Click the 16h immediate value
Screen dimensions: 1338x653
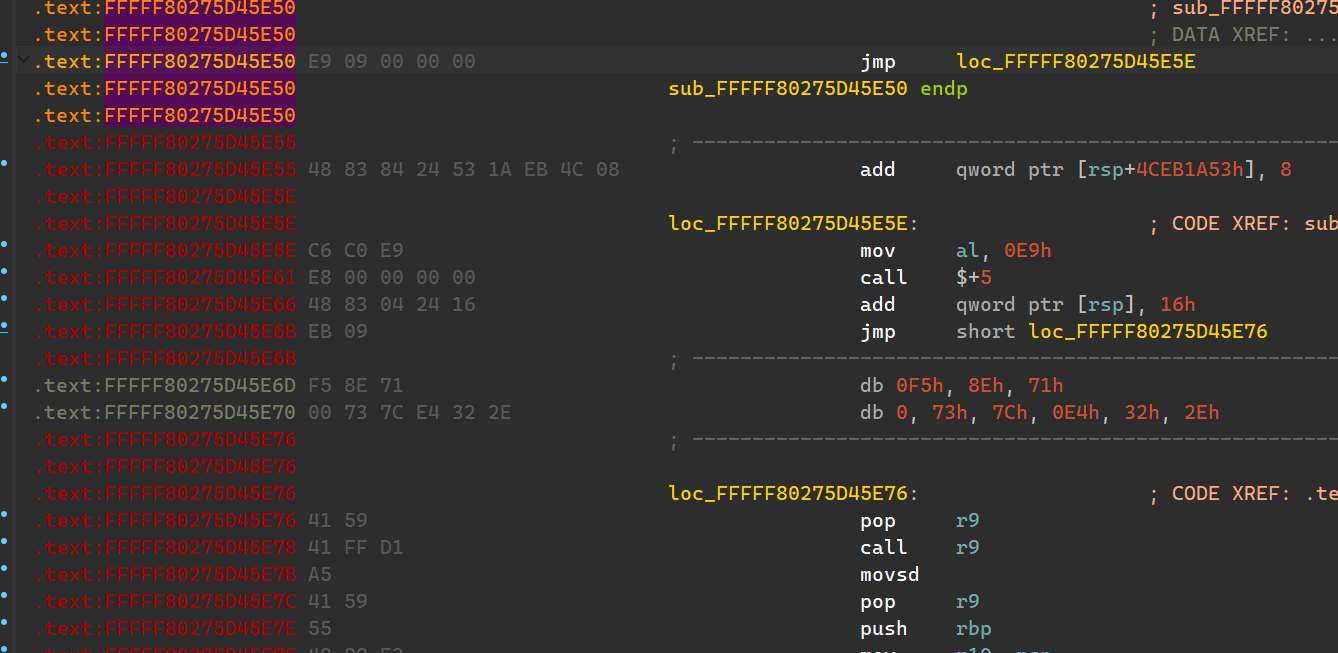click(1178, 305)
